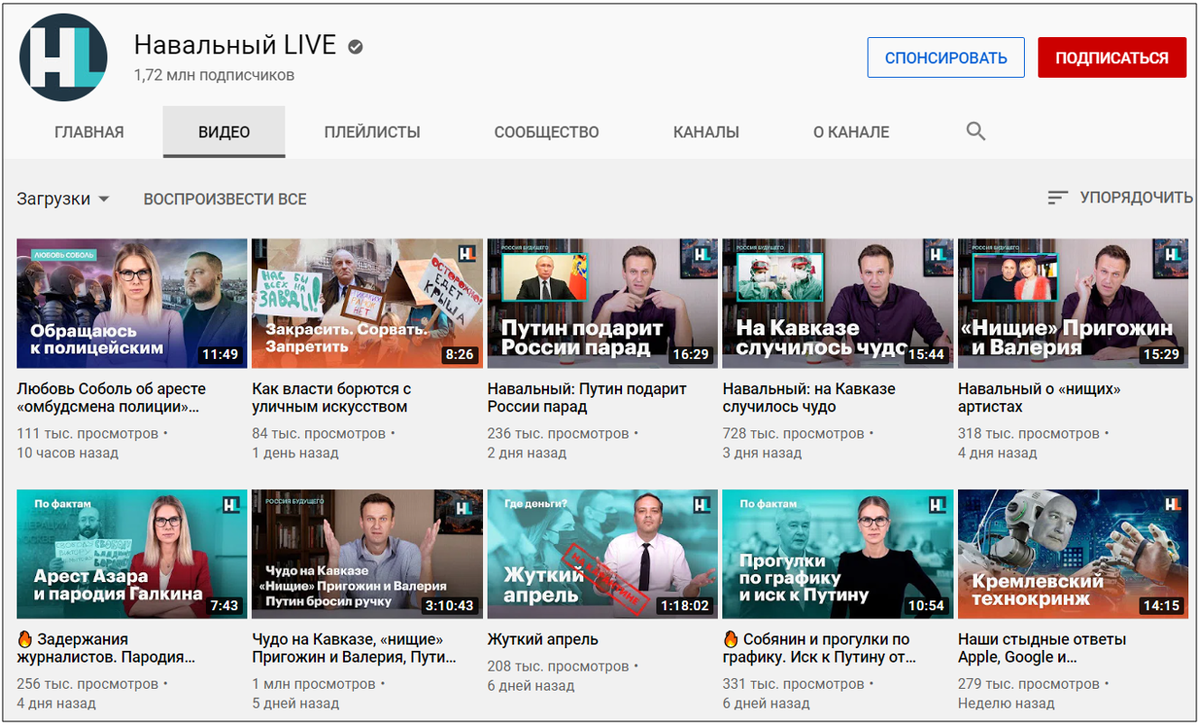The height and width of the screenshot is (725, 1200).
Task: Click the 'Жуткий апрель' video title text
Action: tap(543, 639)
